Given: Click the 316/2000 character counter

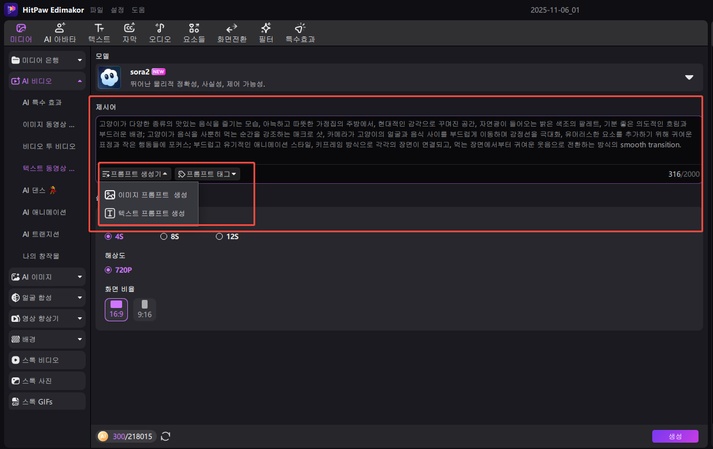Looking at the screenshot, I should [683, 174].
